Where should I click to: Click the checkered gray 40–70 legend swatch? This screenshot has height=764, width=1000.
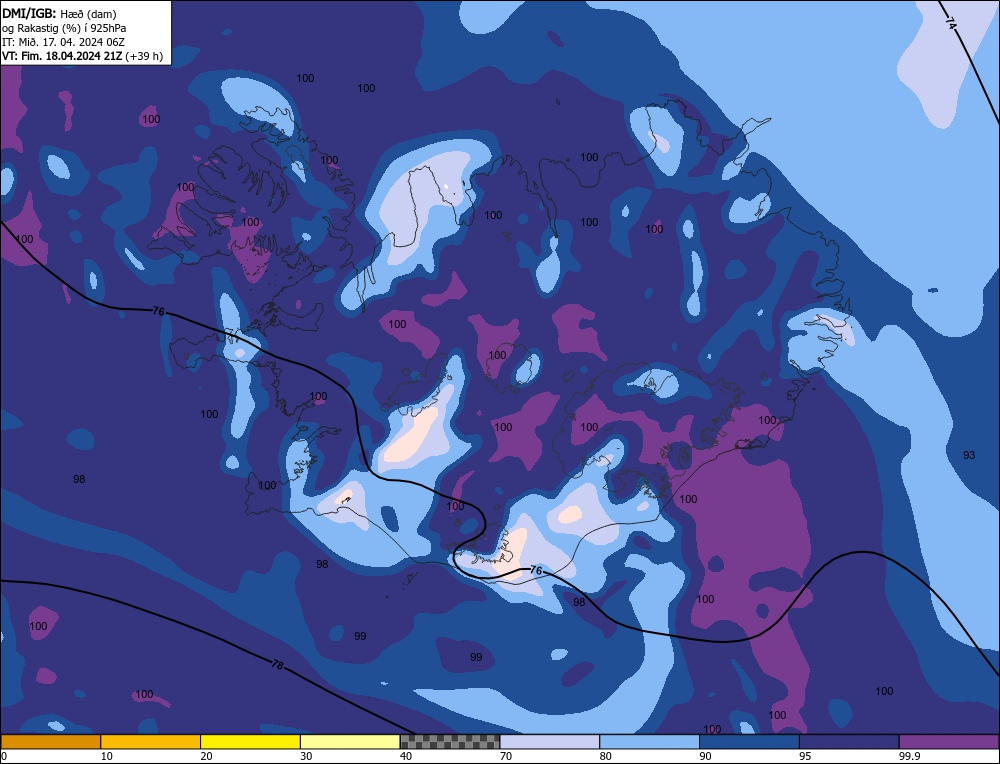click(450, 742)
